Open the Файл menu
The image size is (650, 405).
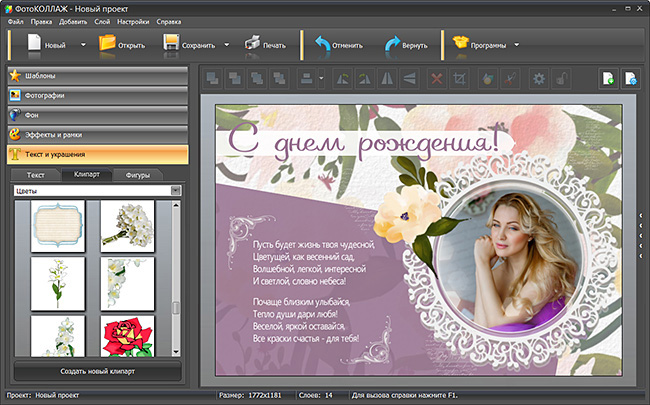(x=16, y=22)
